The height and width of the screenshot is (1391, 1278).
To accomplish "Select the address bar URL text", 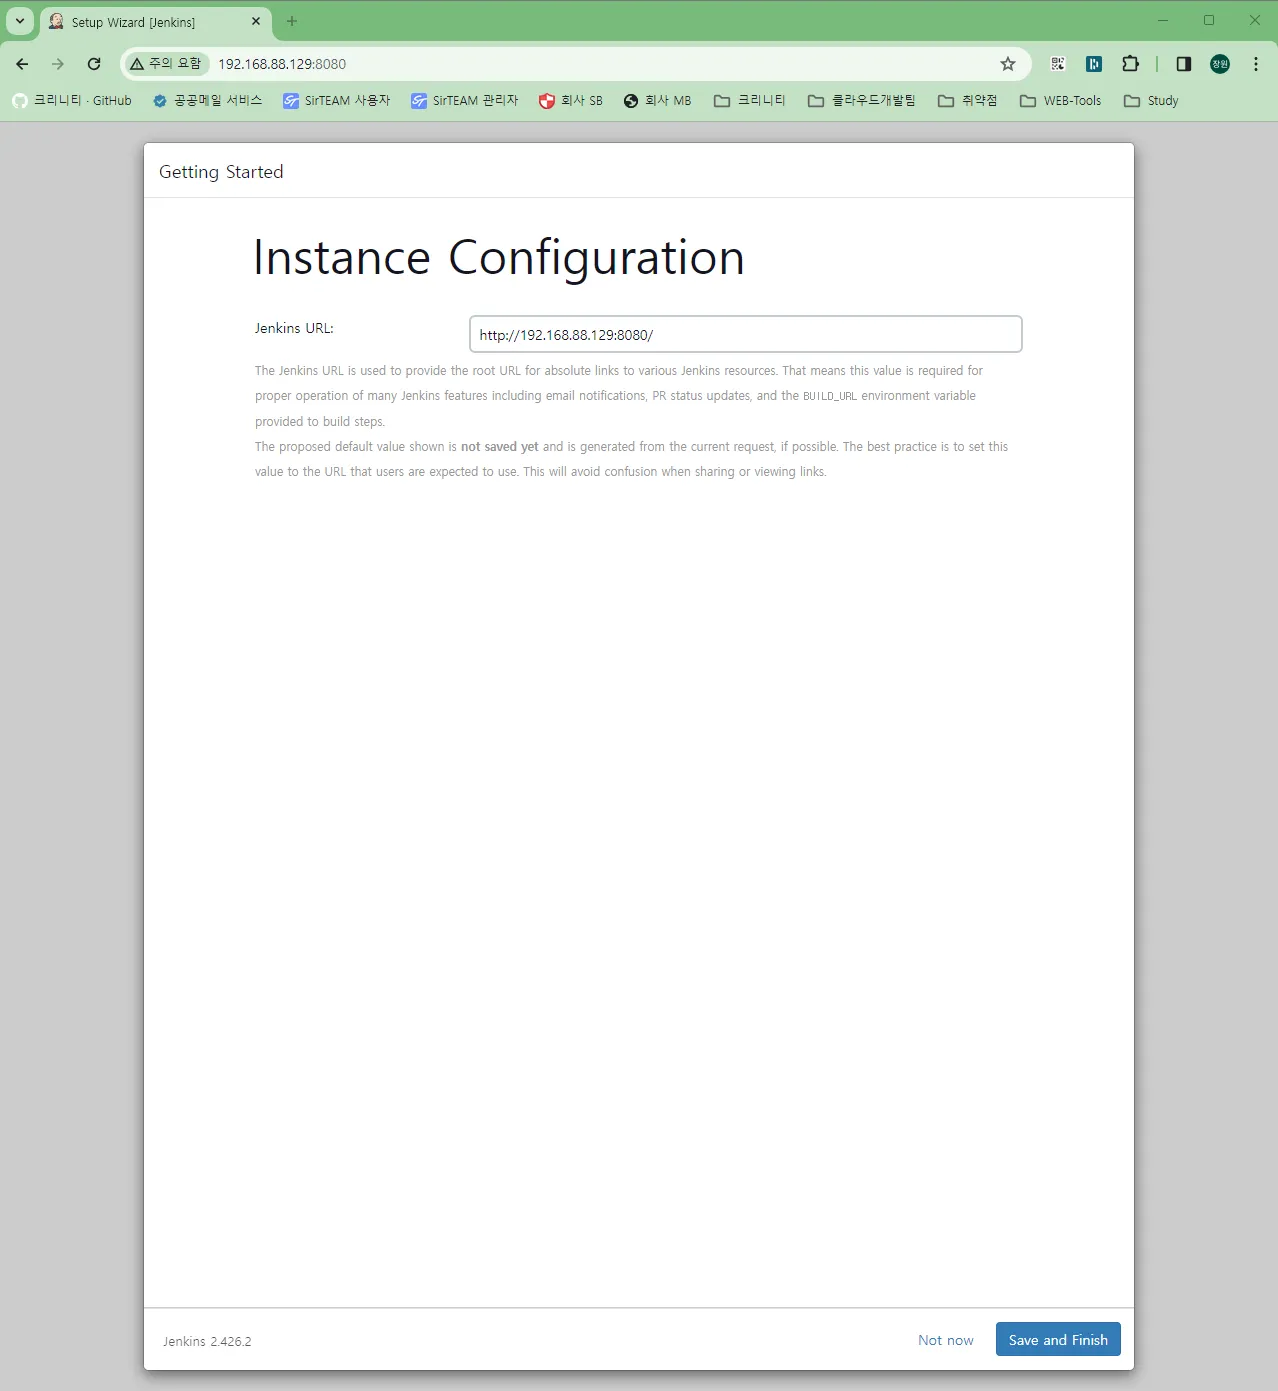I will click(x=282, y=64).
